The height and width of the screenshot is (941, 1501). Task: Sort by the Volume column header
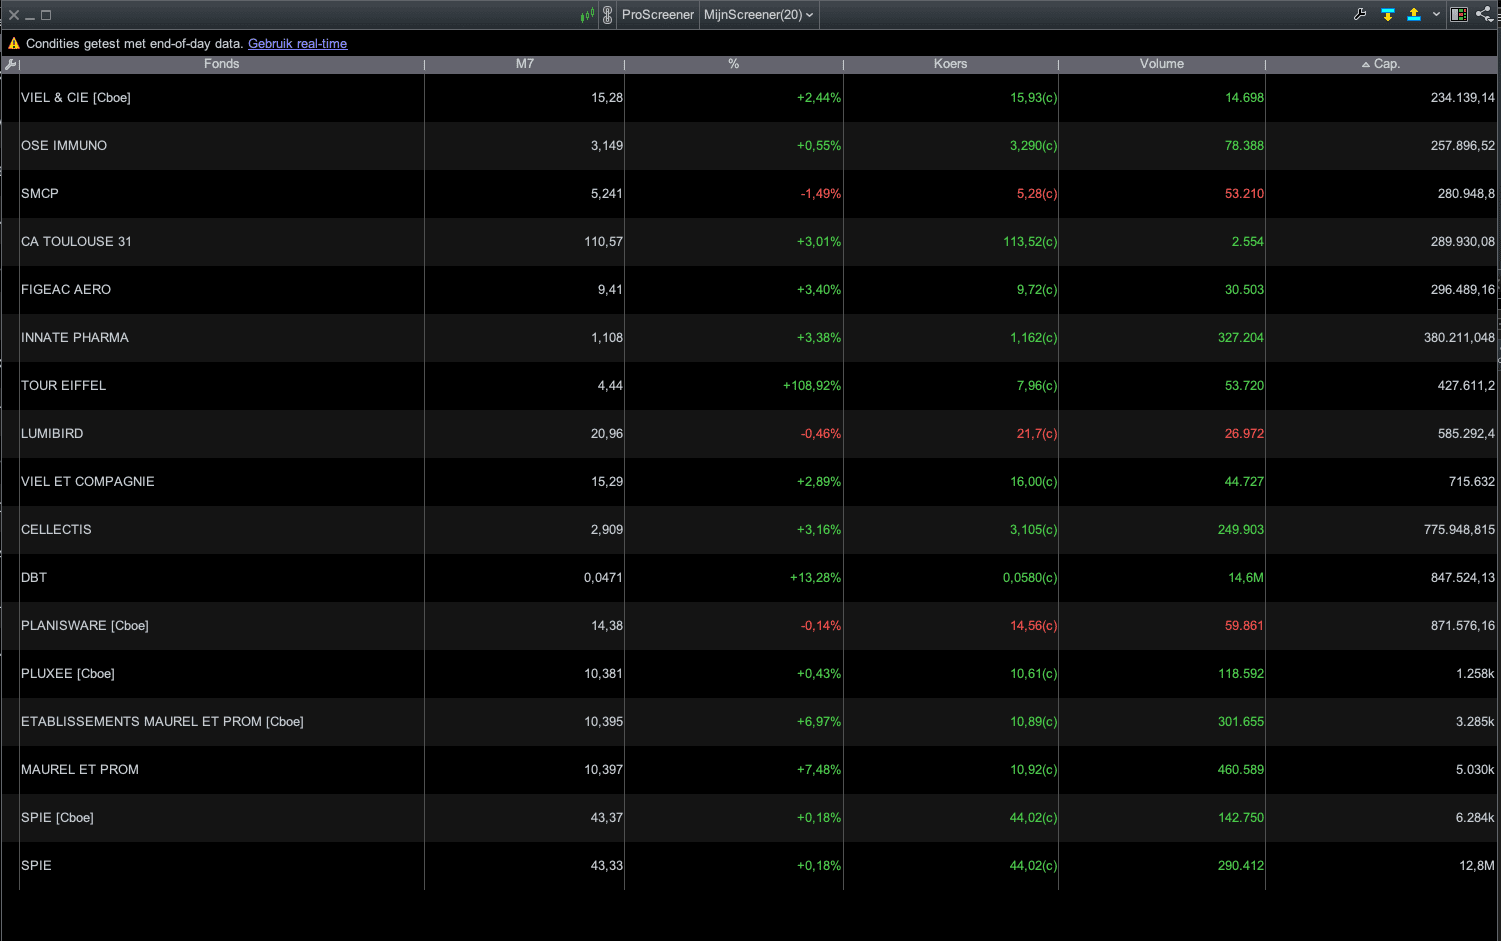point(1161,64)
